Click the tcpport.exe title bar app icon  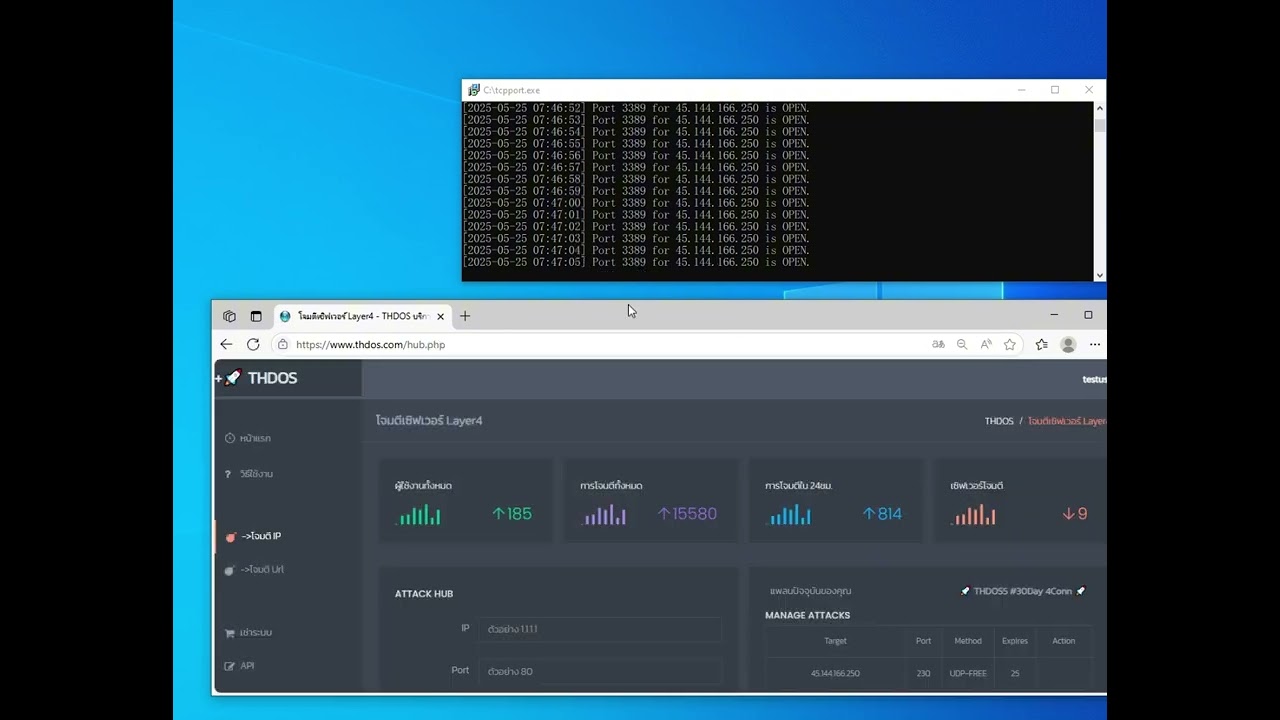click(x=474, y=90)
